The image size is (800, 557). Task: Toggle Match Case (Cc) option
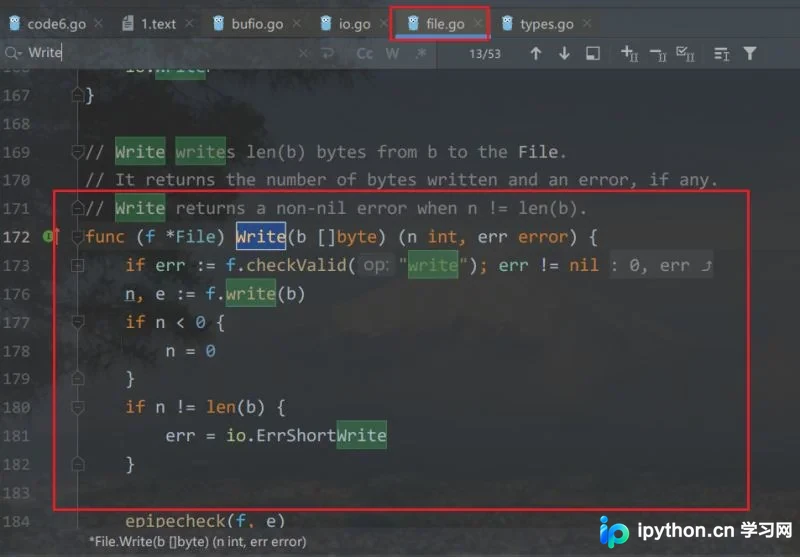pyautogui.click(x=364, y=54)
